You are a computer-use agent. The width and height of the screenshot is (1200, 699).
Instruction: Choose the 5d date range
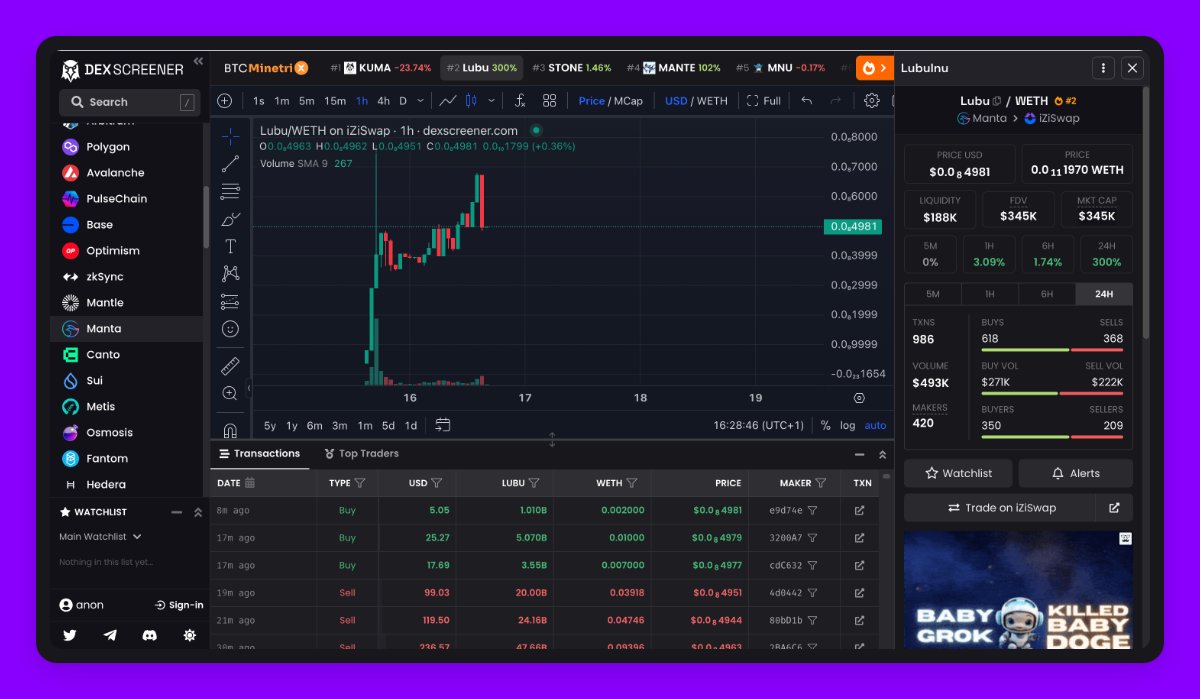[388, 425]
